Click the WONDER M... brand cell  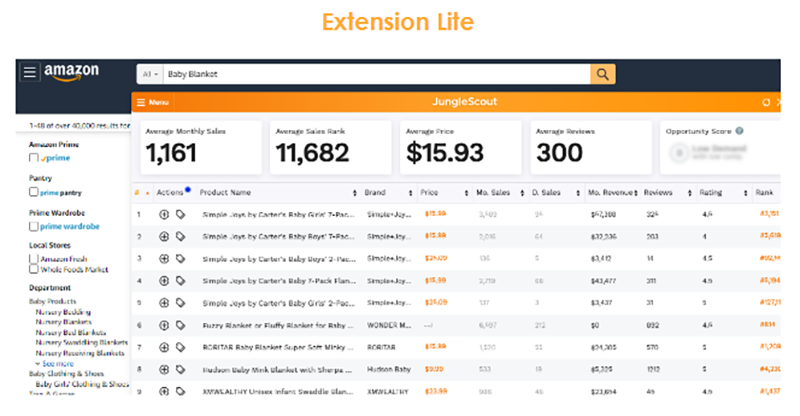pyautogui.click(x=389, y=325)
